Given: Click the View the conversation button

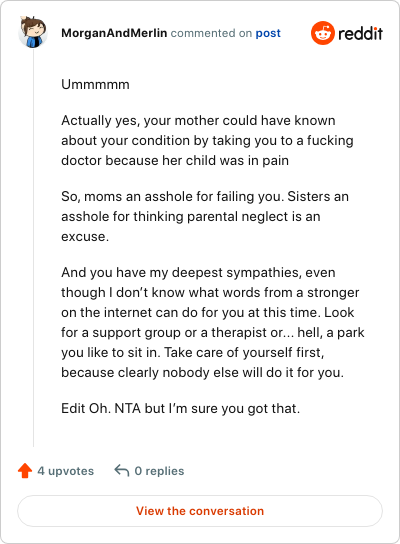Looking at the screenshot, I should 200,511.
